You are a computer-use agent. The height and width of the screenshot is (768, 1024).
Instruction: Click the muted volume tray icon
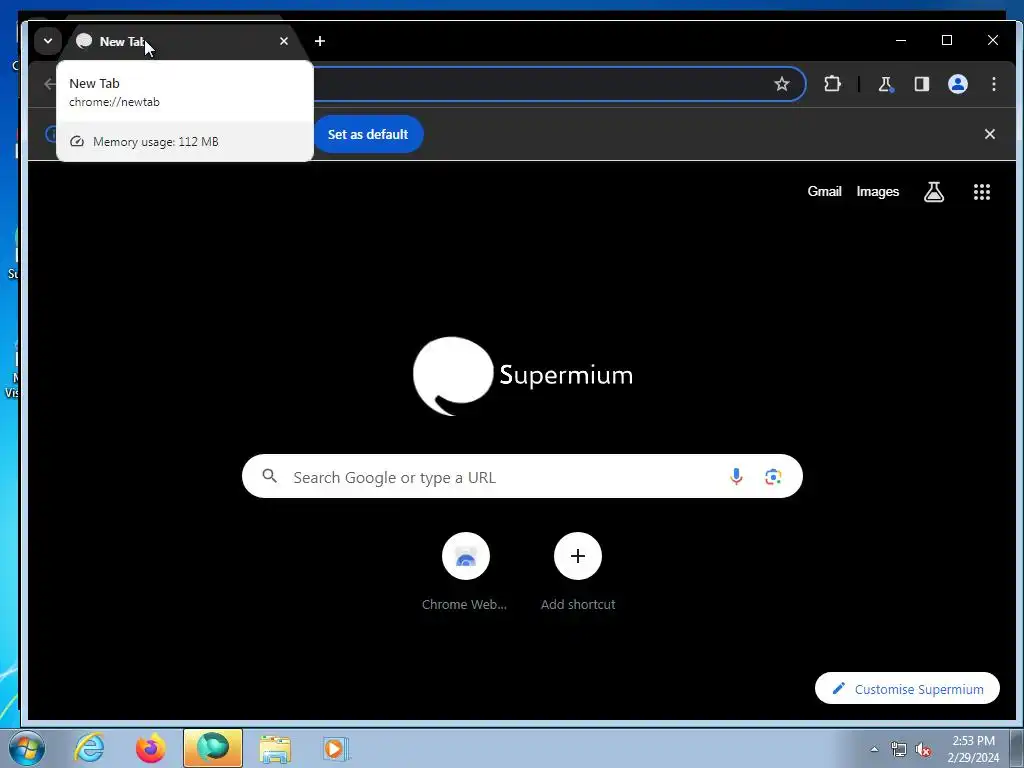[x=923, y=750]
